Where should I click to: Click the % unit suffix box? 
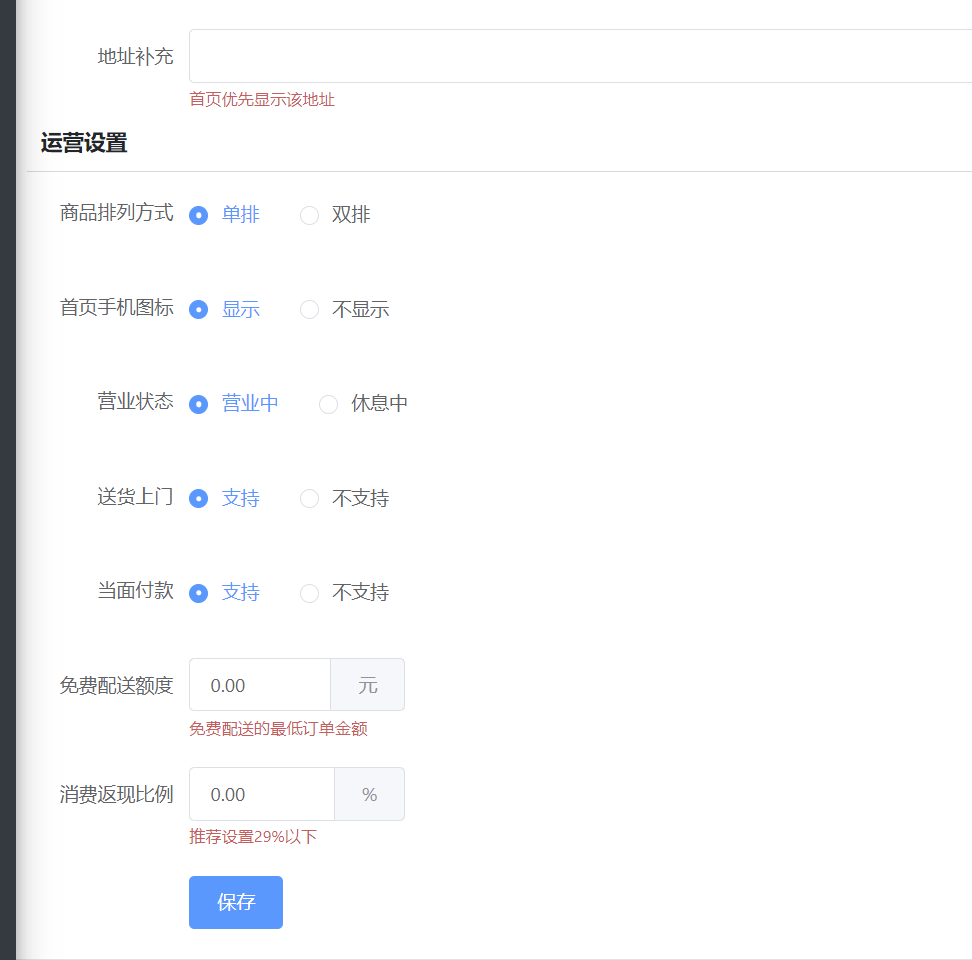[x=370, y=794]
